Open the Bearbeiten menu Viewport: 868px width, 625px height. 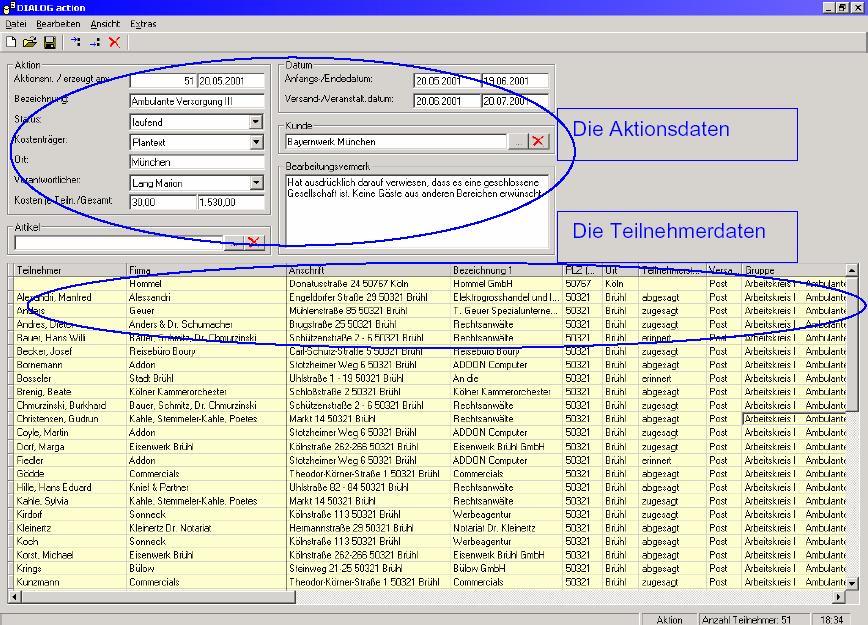point(58,23)
